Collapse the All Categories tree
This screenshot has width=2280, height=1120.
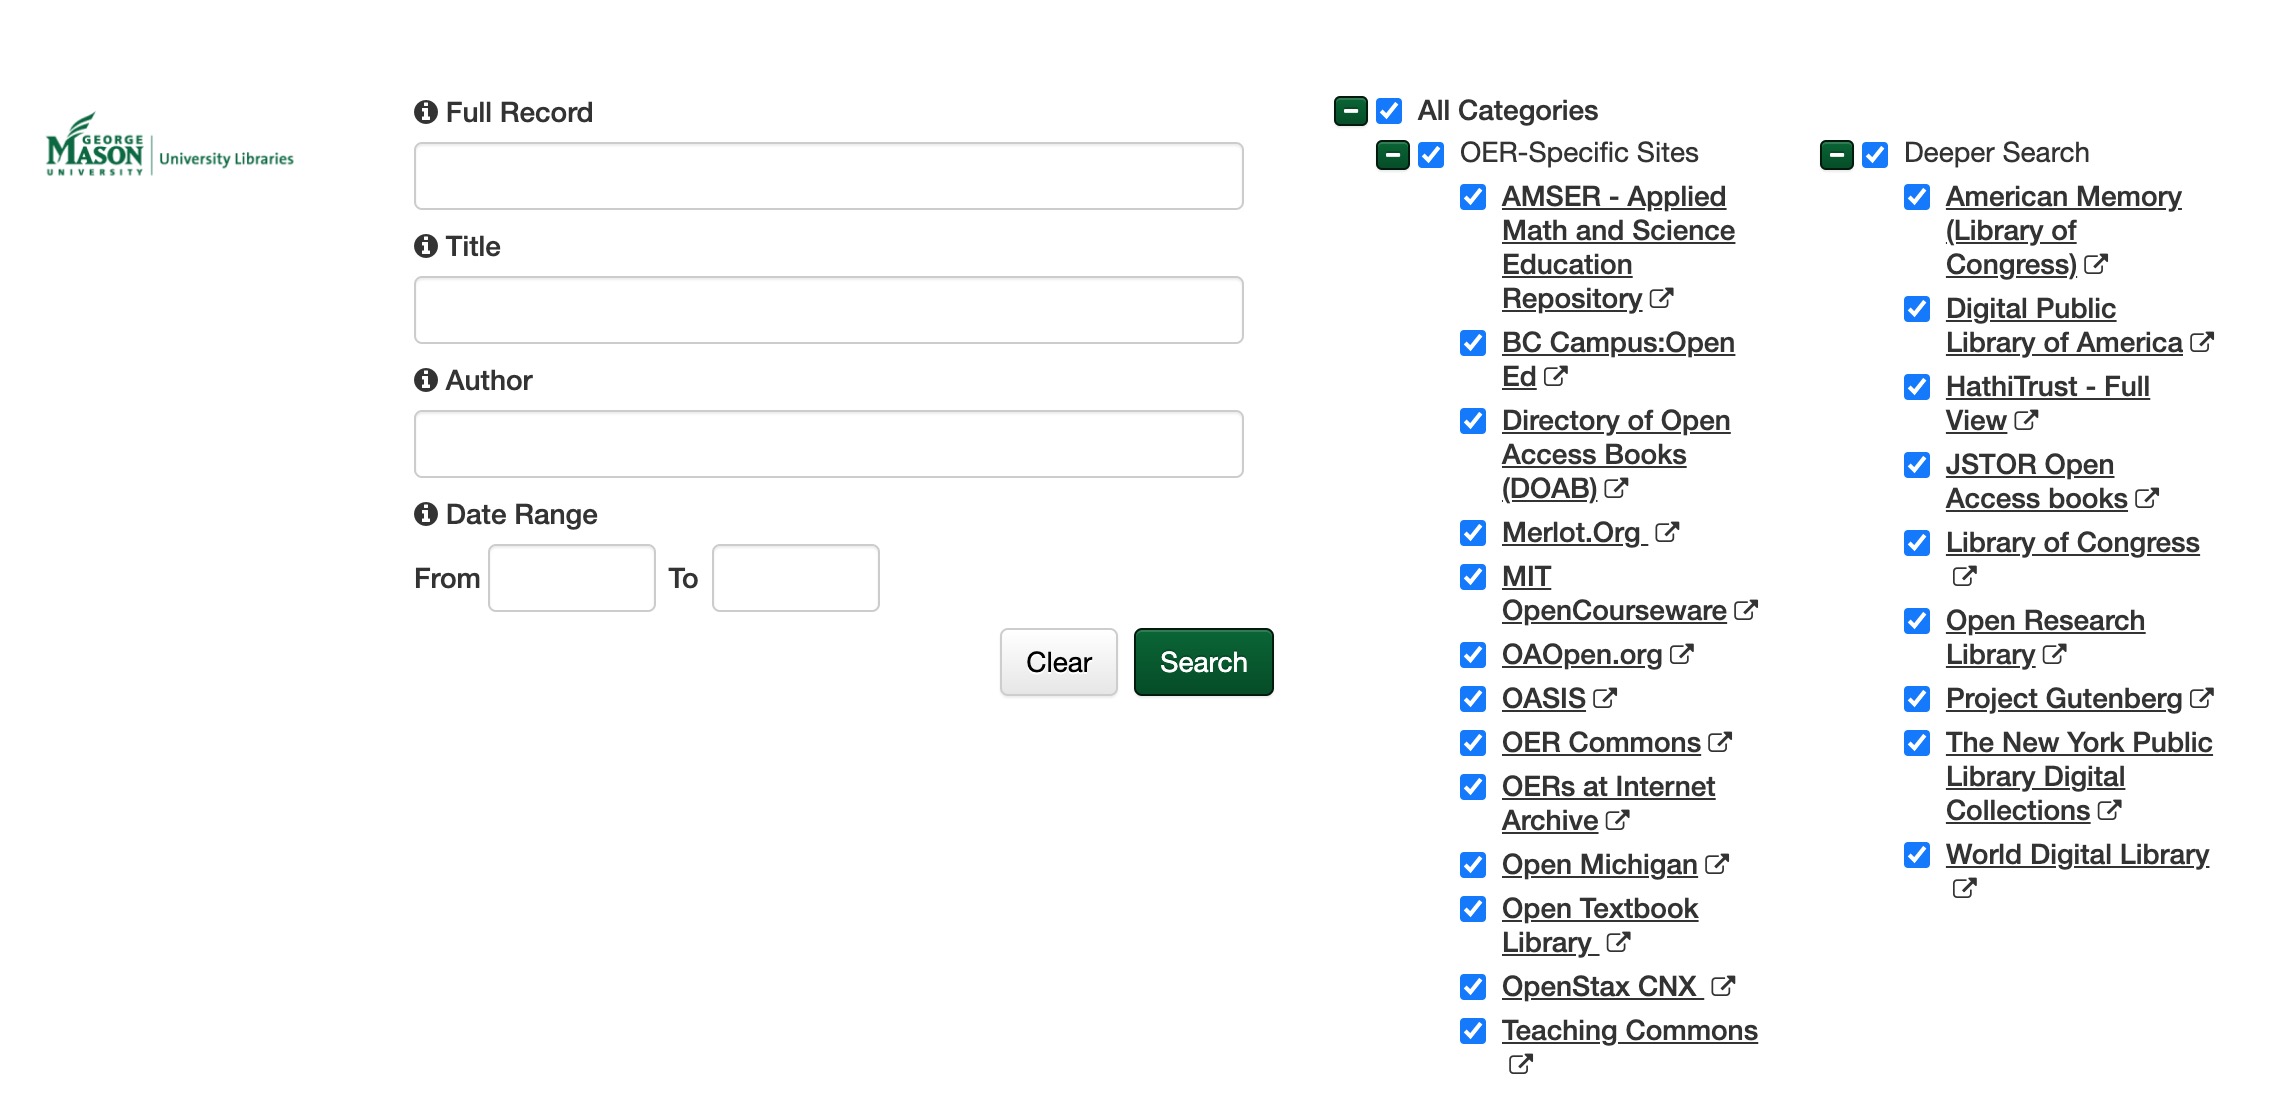click(1350, 110)
